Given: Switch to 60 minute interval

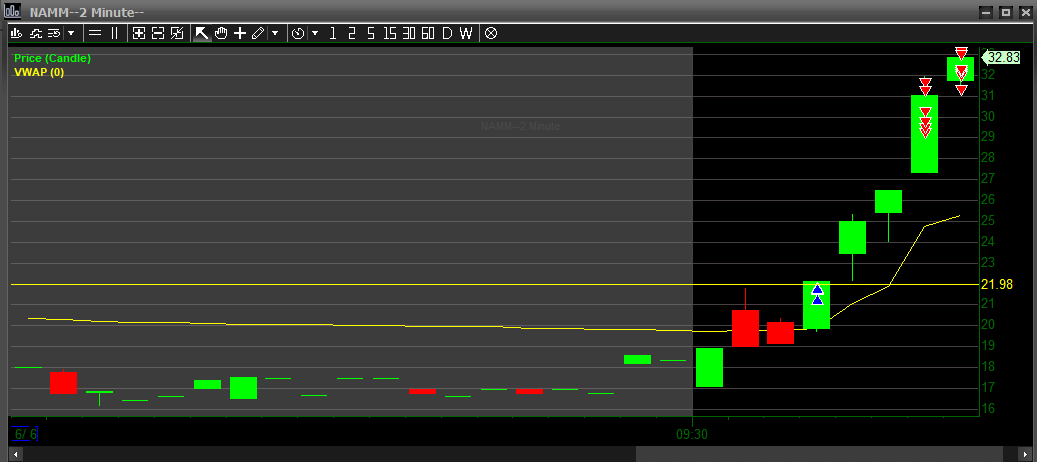Looking at the screenshot, I should point(428,33).
